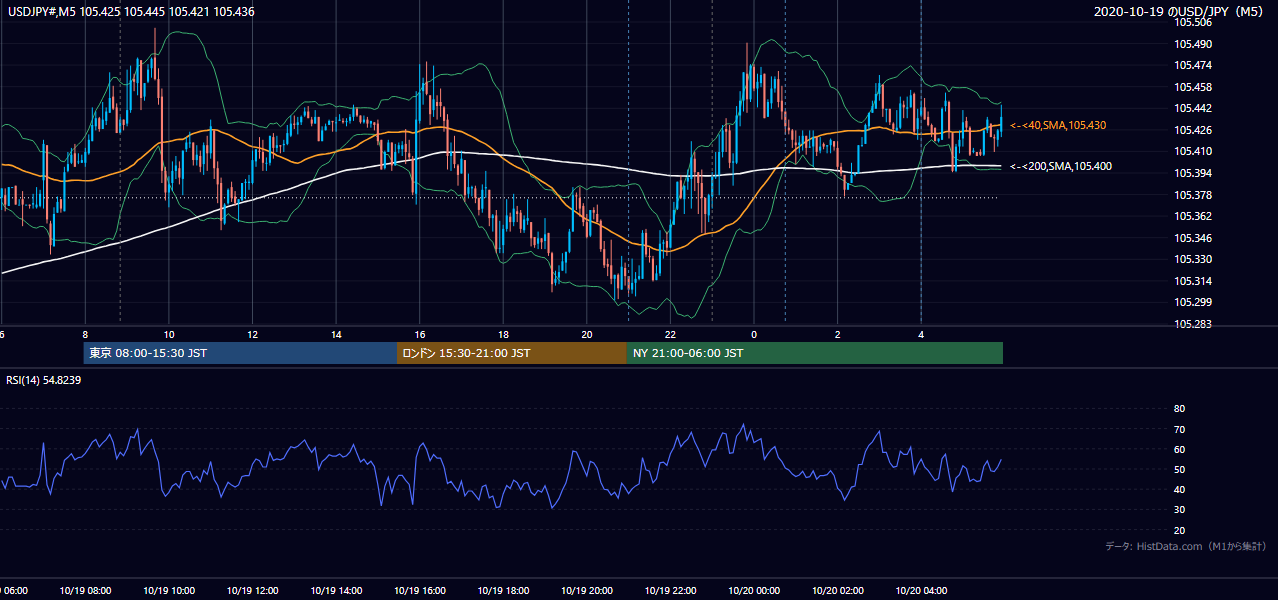Click the NY 21:00-06:00 JST session bar
Image resolution: width=1278 pixels, height=600 pixels.
click(x=815, y=353)
